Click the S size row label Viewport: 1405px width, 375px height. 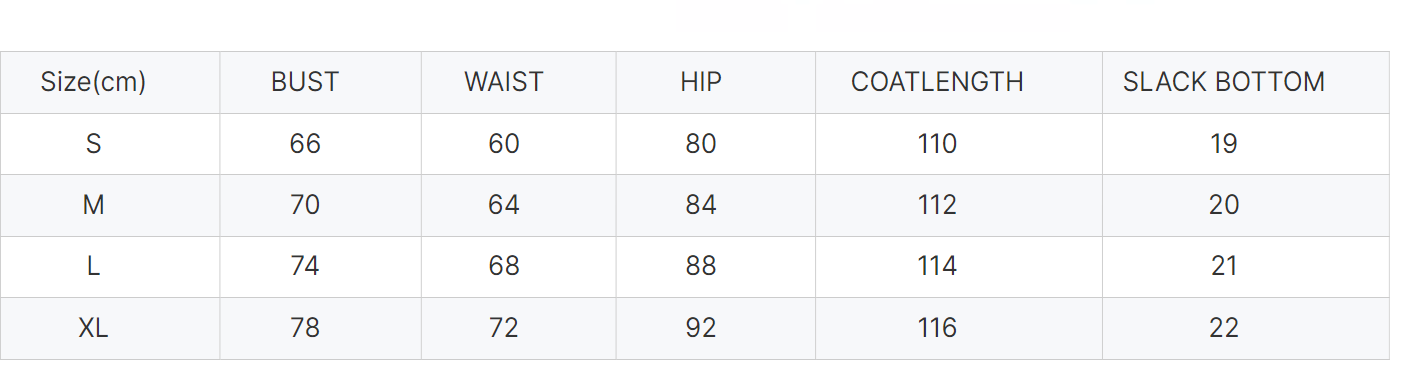pos(93,144)
